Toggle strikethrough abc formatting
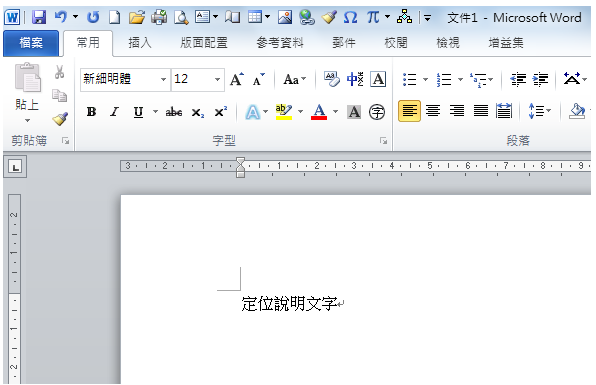Image resolution: width=596 pixels, height=385 pixels. pyautogui.click(x=174, y=112)
